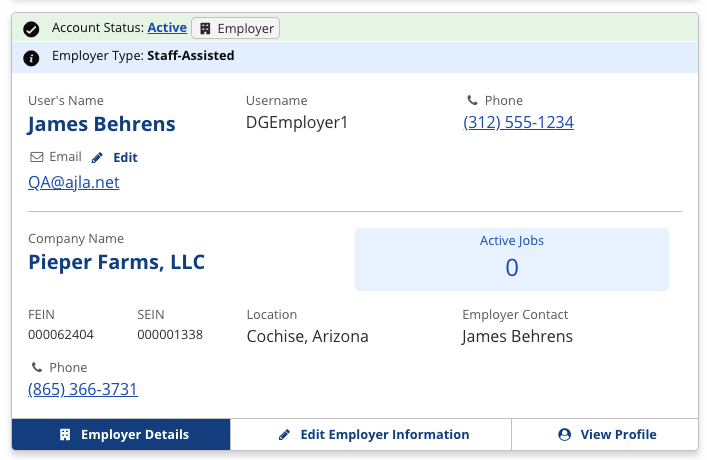707x460 pixels.
Task: Click the Cochise, Arizona location text
Action: pyautogui.click(x=308, y=336)
